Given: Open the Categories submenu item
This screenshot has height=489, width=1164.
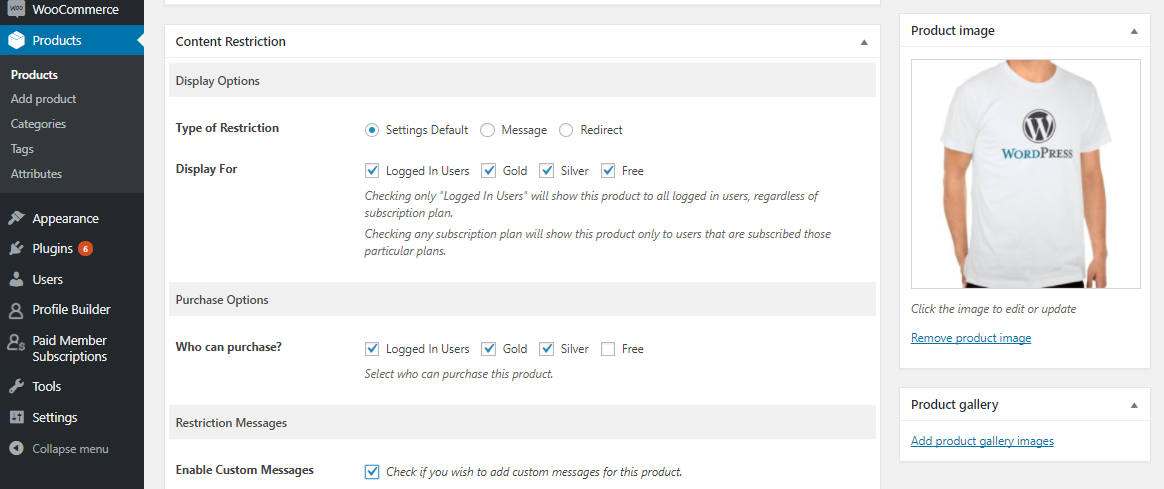Looking at the screenshot, I should click(39, 124).
